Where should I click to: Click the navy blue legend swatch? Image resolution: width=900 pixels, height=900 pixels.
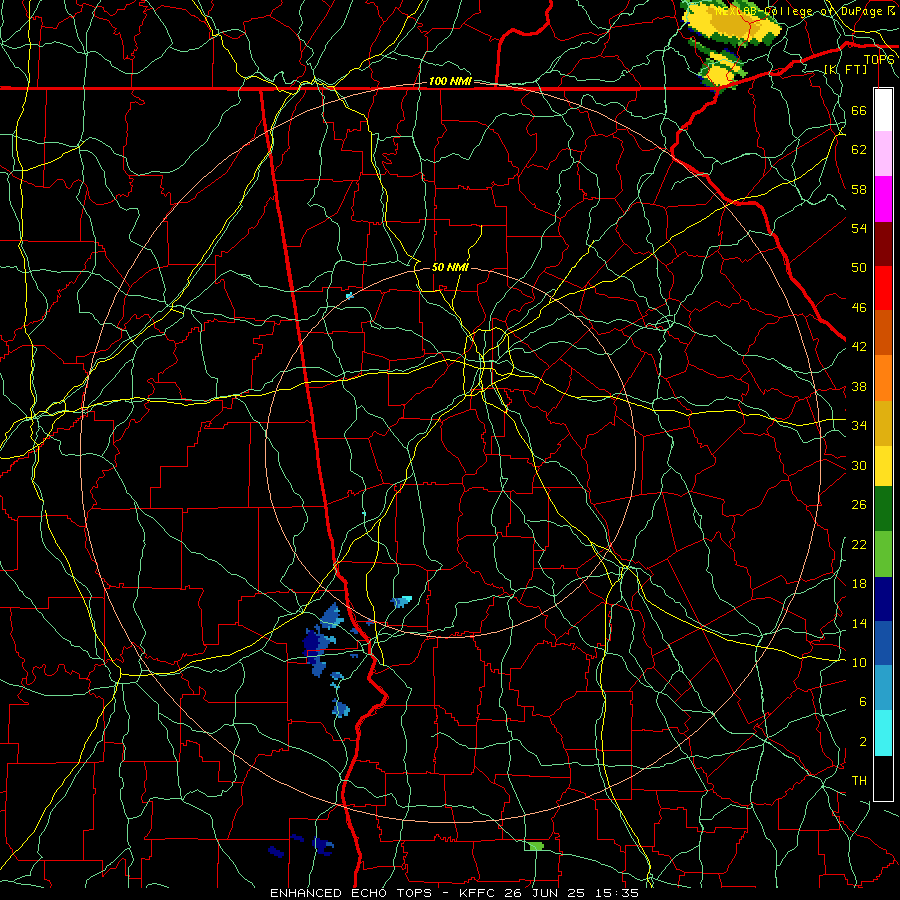[883, 599]
